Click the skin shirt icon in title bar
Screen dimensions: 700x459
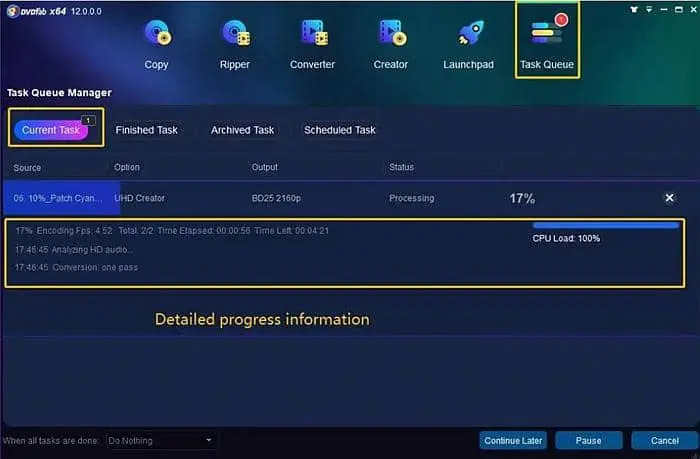[634, 9]
